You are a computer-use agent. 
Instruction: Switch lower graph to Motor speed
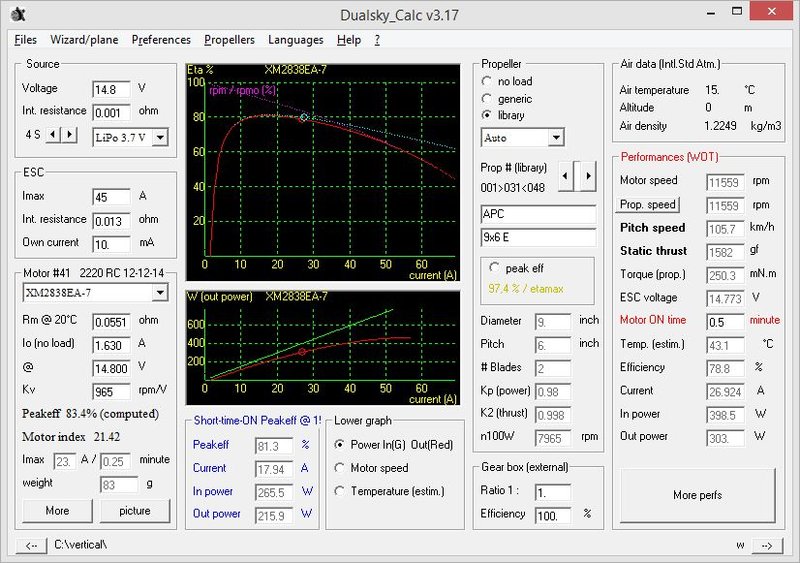[341, 468]
